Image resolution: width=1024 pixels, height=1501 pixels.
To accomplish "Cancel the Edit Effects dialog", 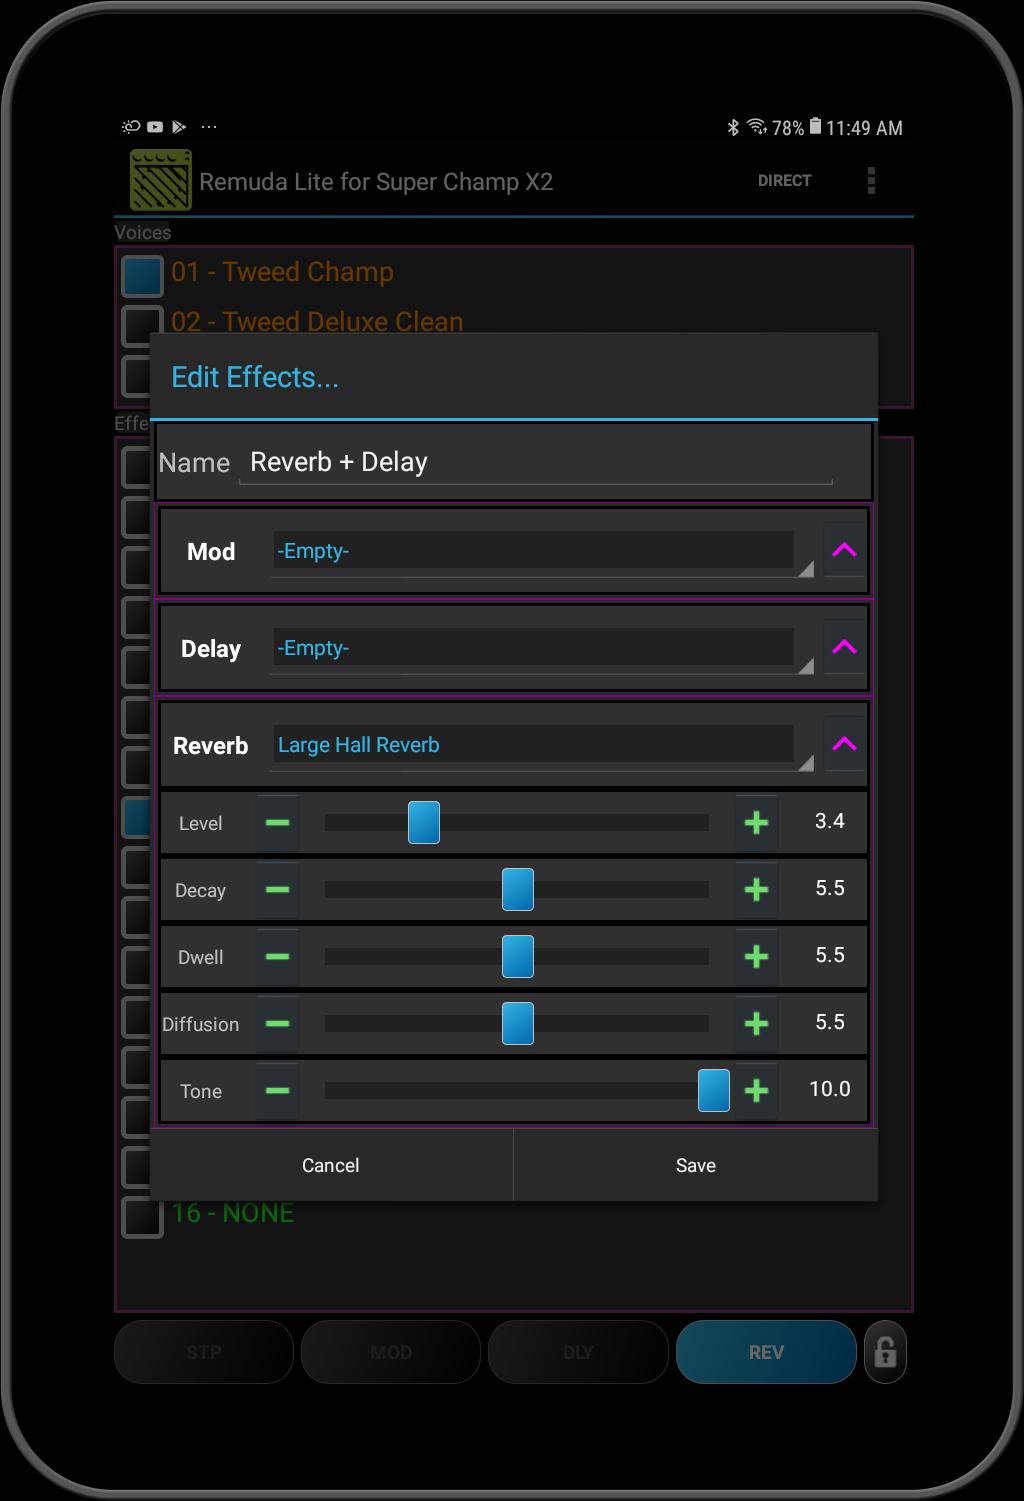I will click(331, 1165).
